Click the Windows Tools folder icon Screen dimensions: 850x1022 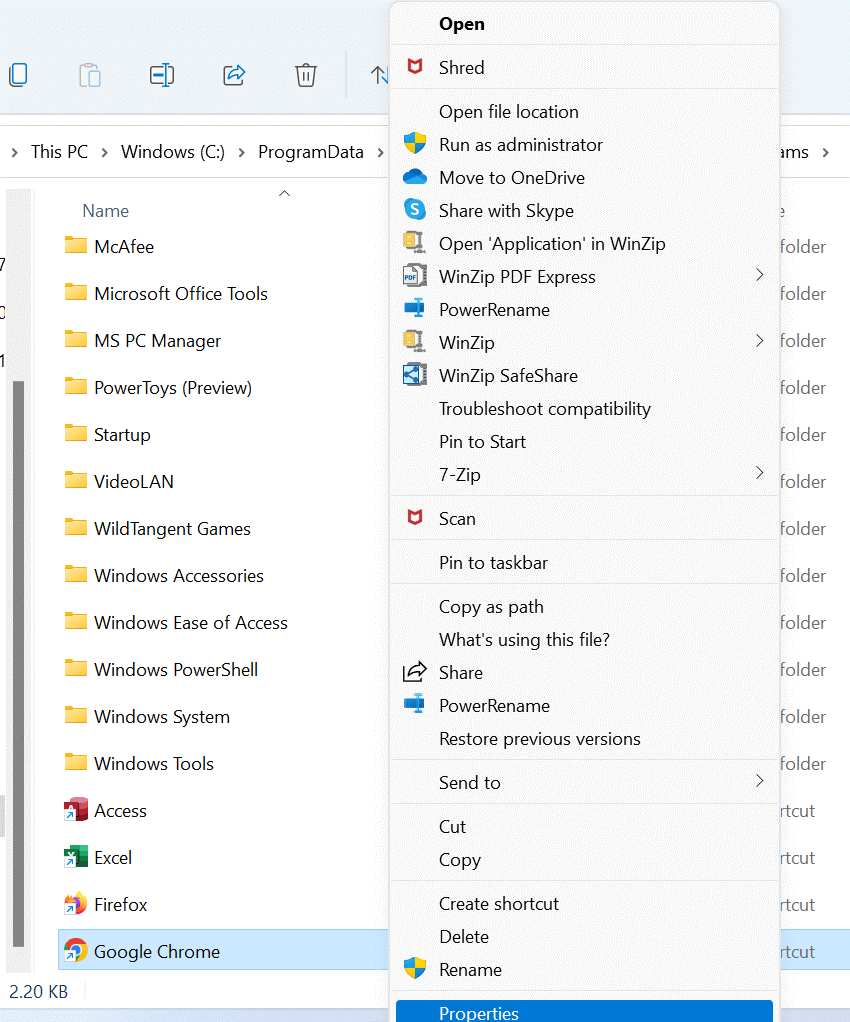point(76,762)
